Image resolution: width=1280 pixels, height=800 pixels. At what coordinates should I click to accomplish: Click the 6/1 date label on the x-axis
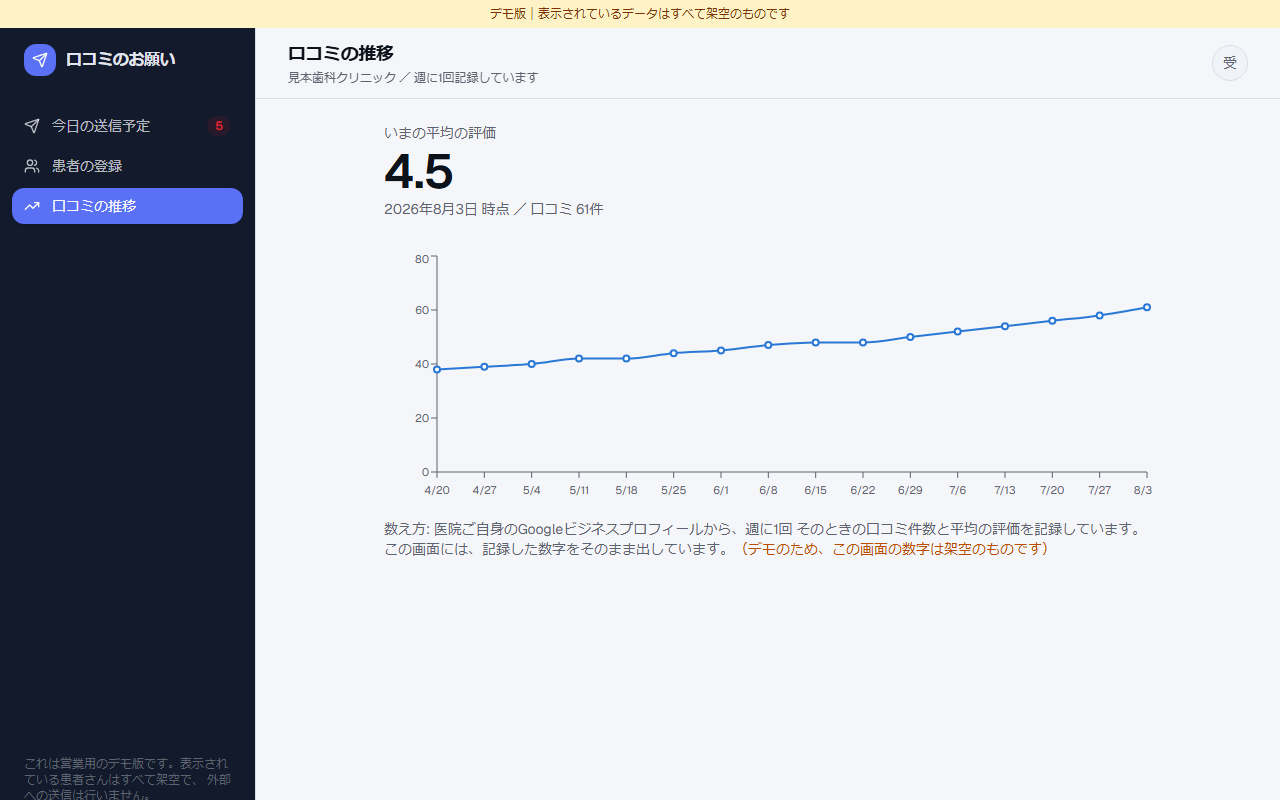point(721,490)
